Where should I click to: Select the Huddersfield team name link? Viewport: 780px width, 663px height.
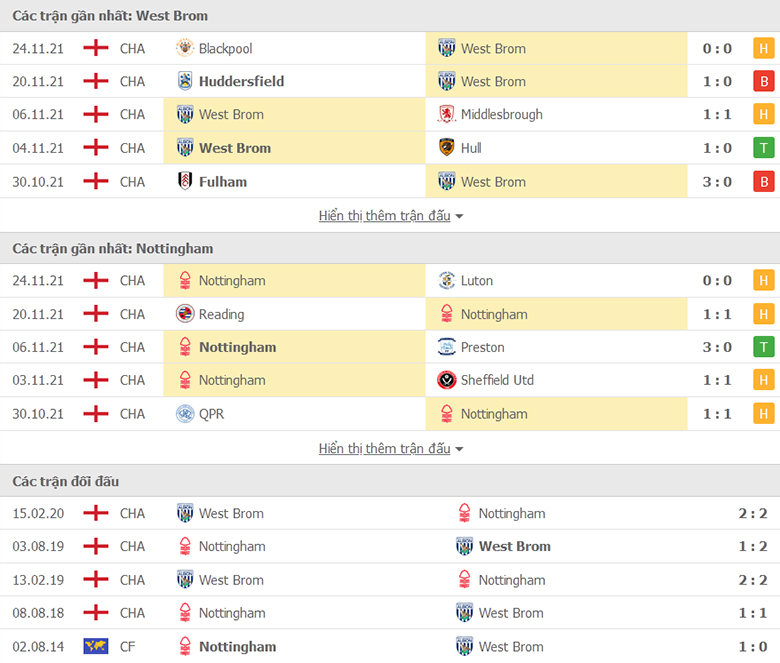point(241,81)
